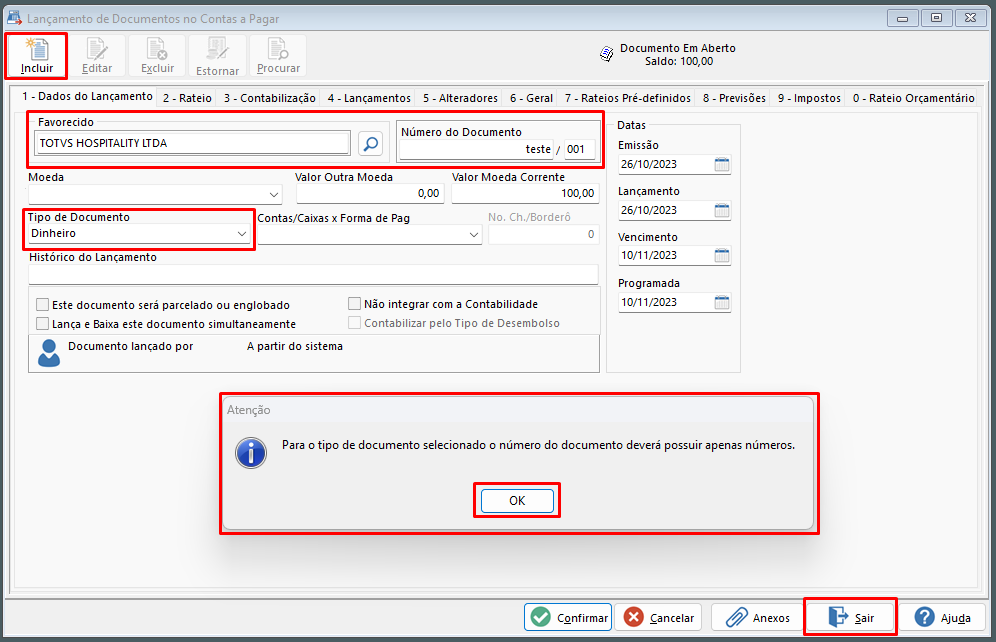Viewport: 996px width, 642px height.
Task: Click the information icon in Atenção dialog
Action: click(251, 453)
